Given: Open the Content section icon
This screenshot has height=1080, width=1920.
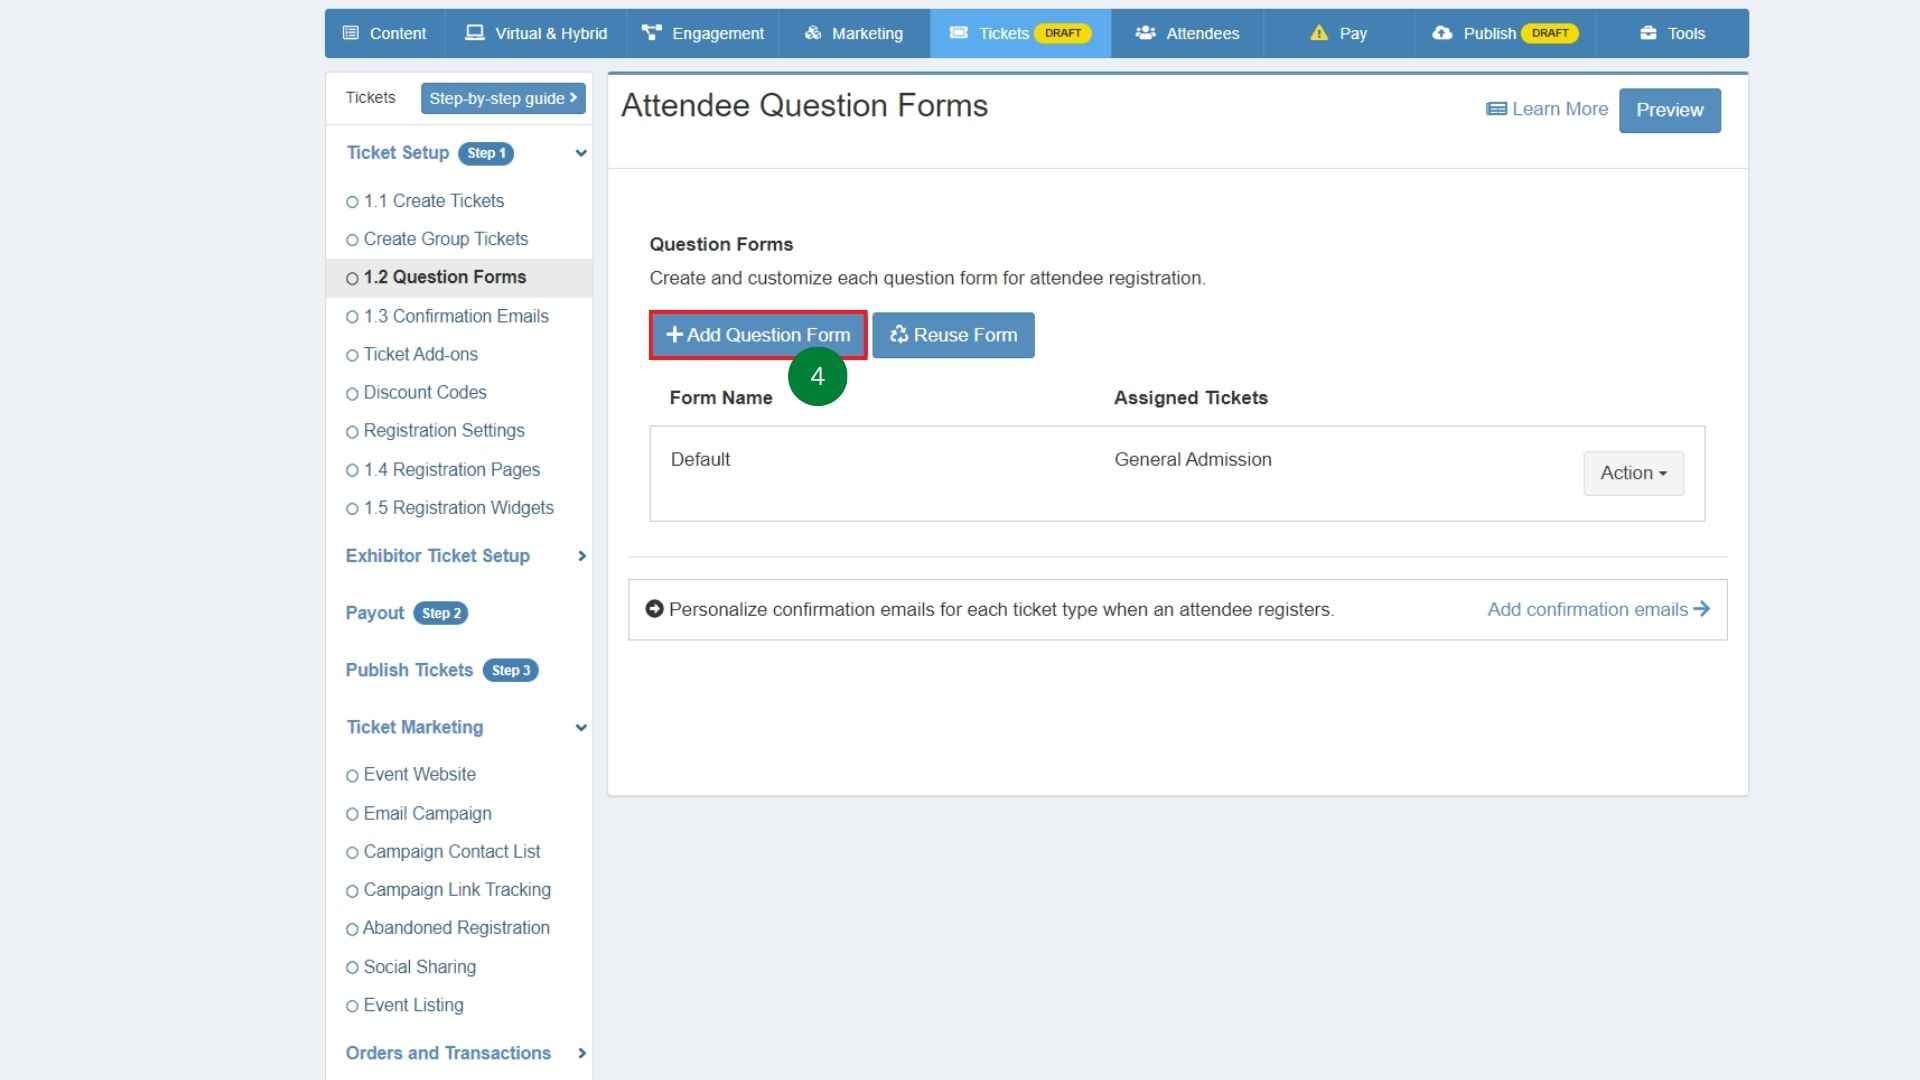Looking at the screenshot, I should (x=349, y=33).
